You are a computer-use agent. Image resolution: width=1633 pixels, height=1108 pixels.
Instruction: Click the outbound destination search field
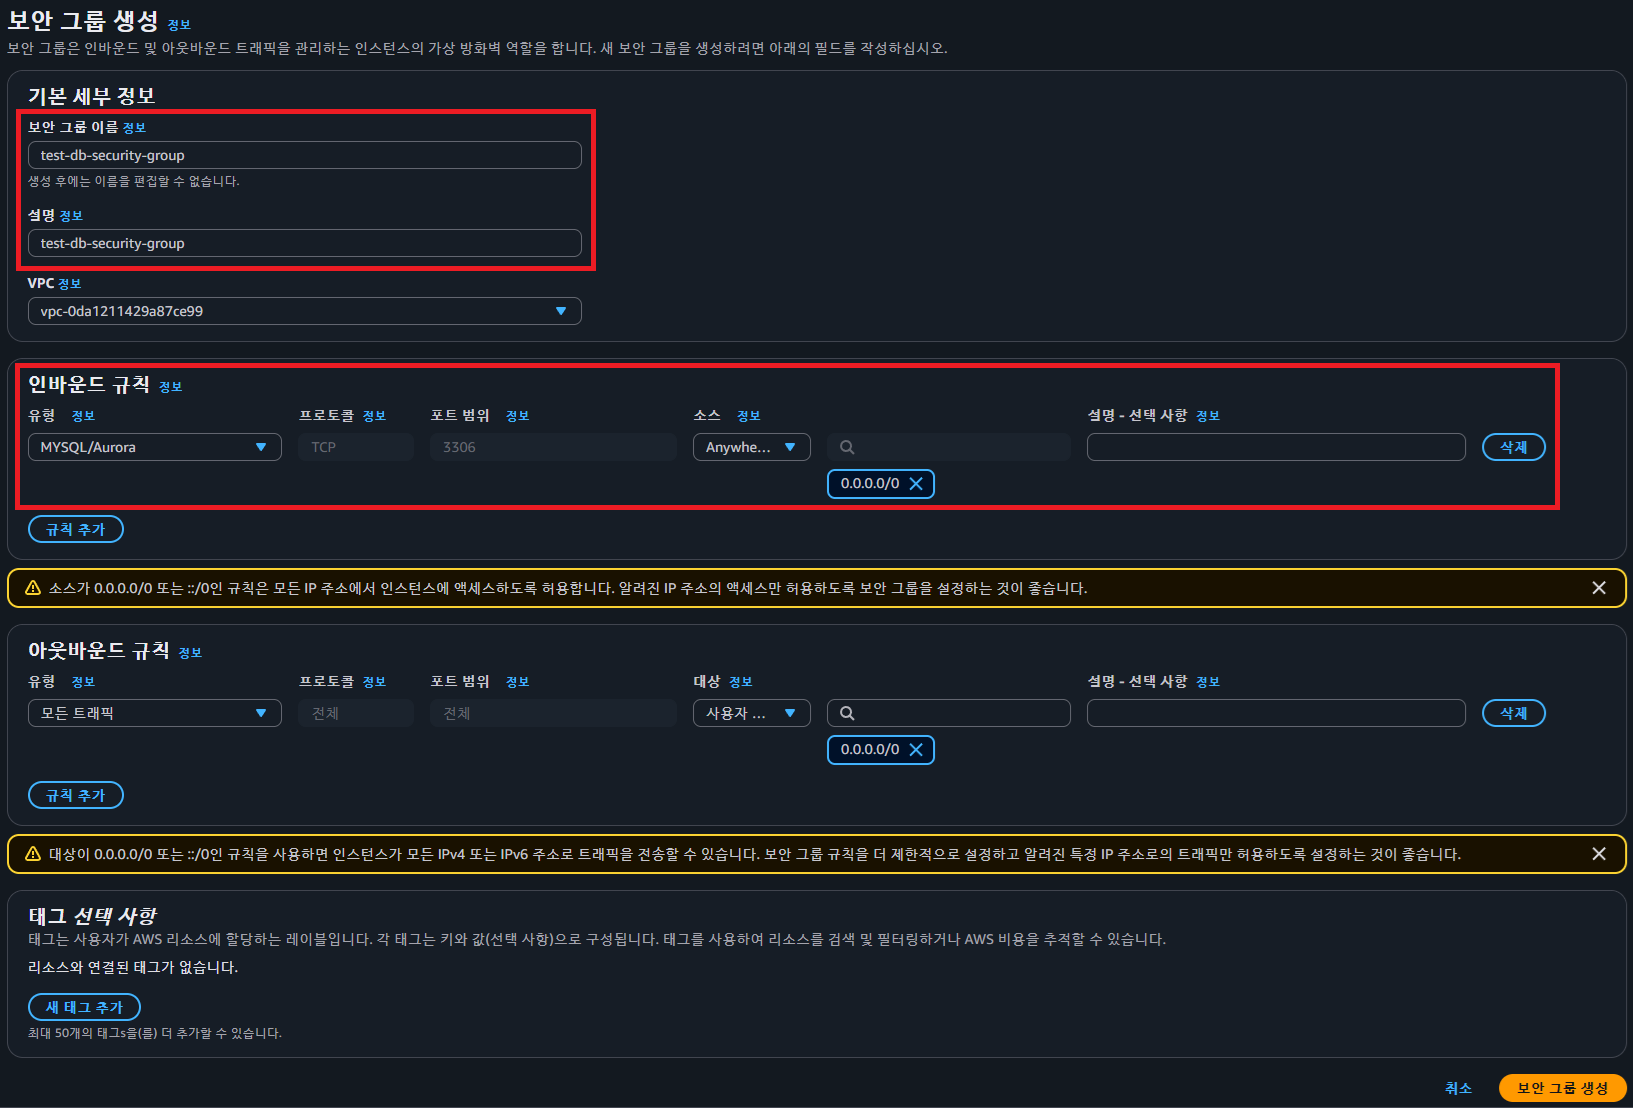click(x=949, y=713)
